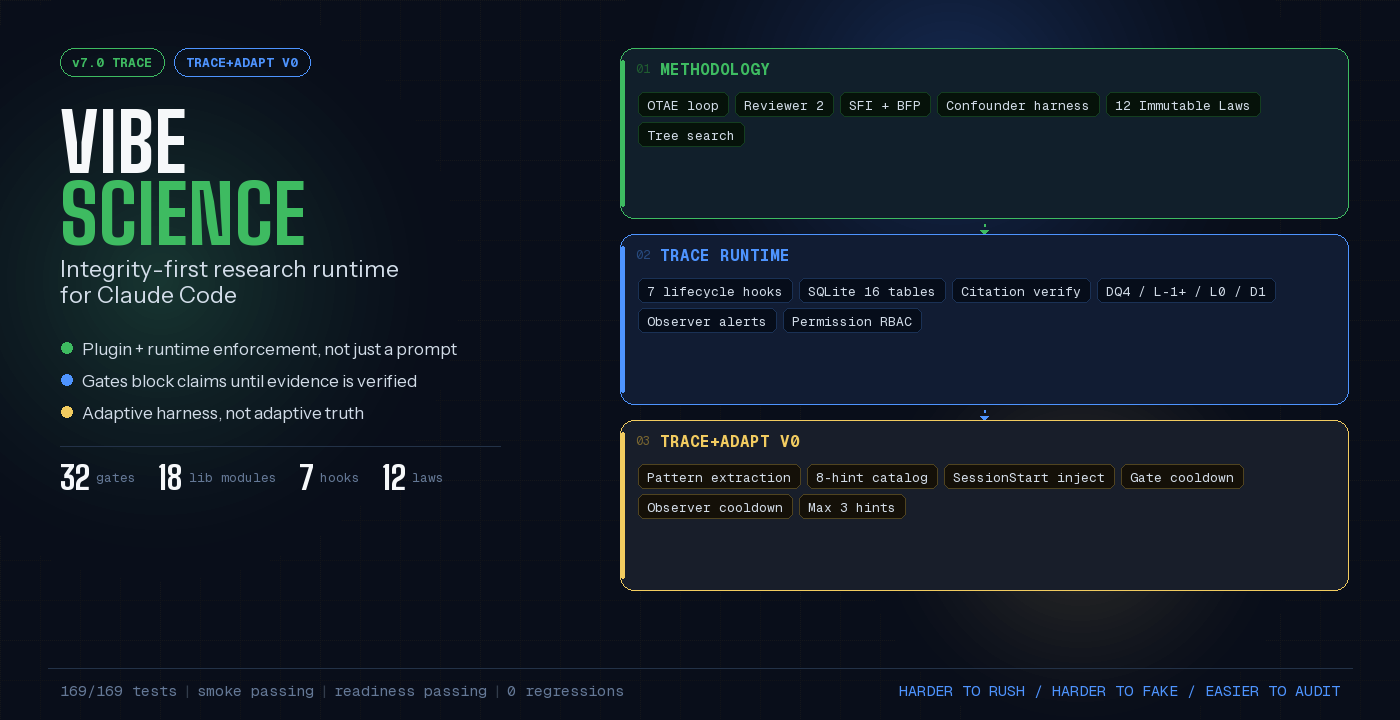
Task: Click the blue arrow below Trace Runtime card
Action: [984, 415]
